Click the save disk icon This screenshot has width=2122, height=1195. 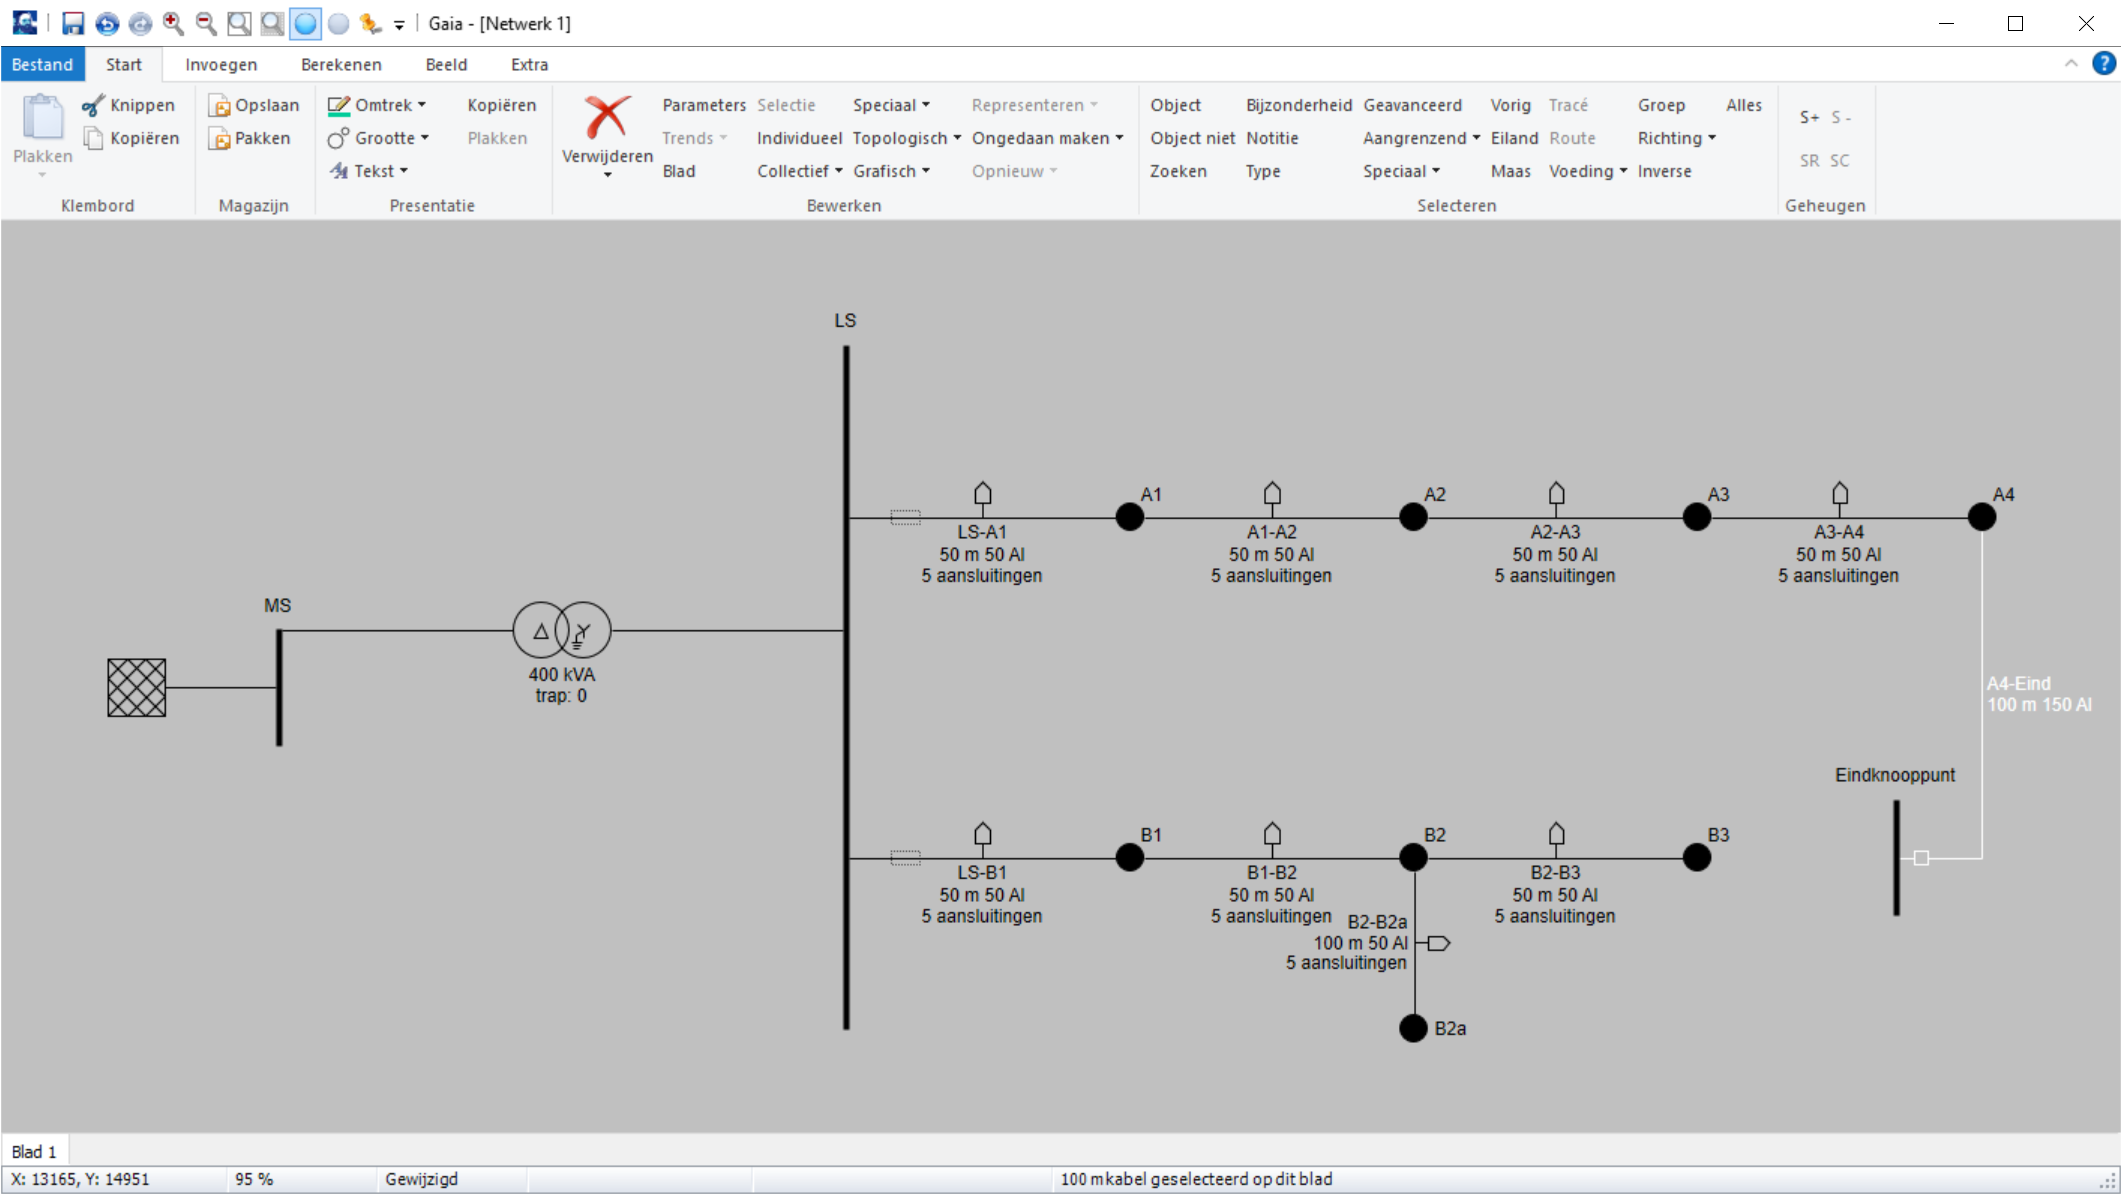point(73,23)
